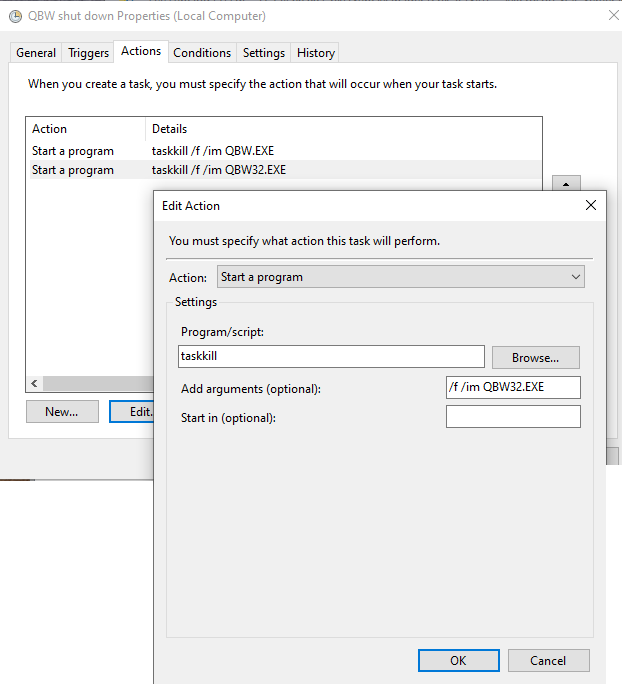View the History tab
Screen dimensions: 622x684
click(316, 53)
